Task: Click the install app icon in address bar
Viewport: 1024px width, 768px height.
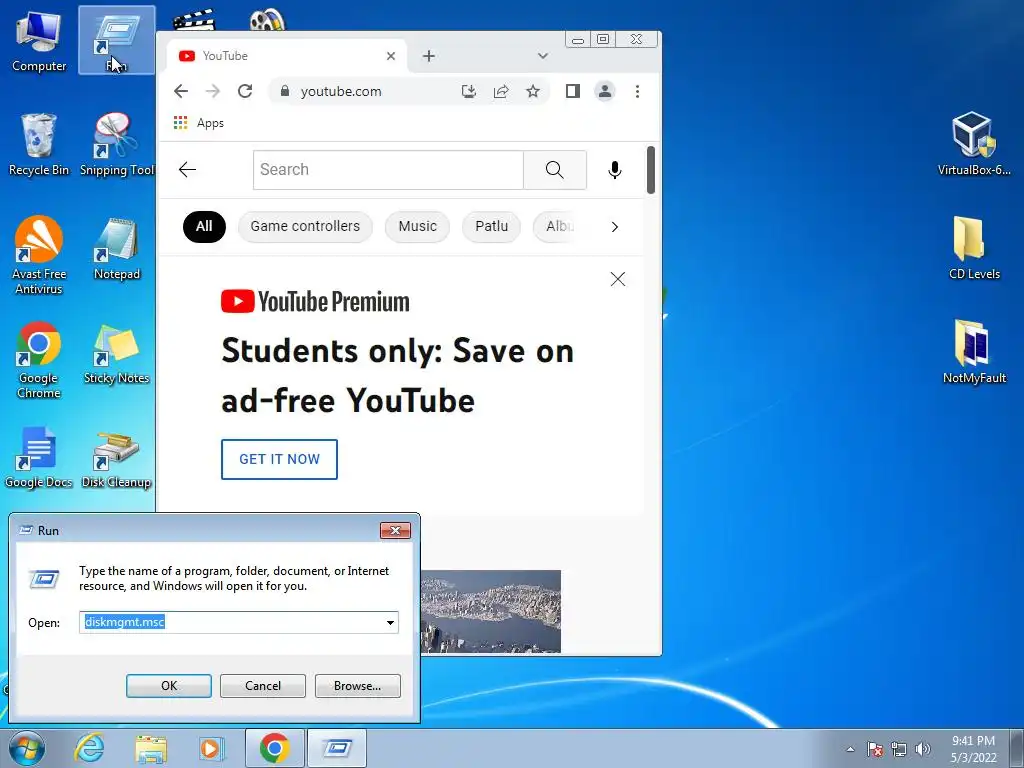Action: tap(468, 91)
